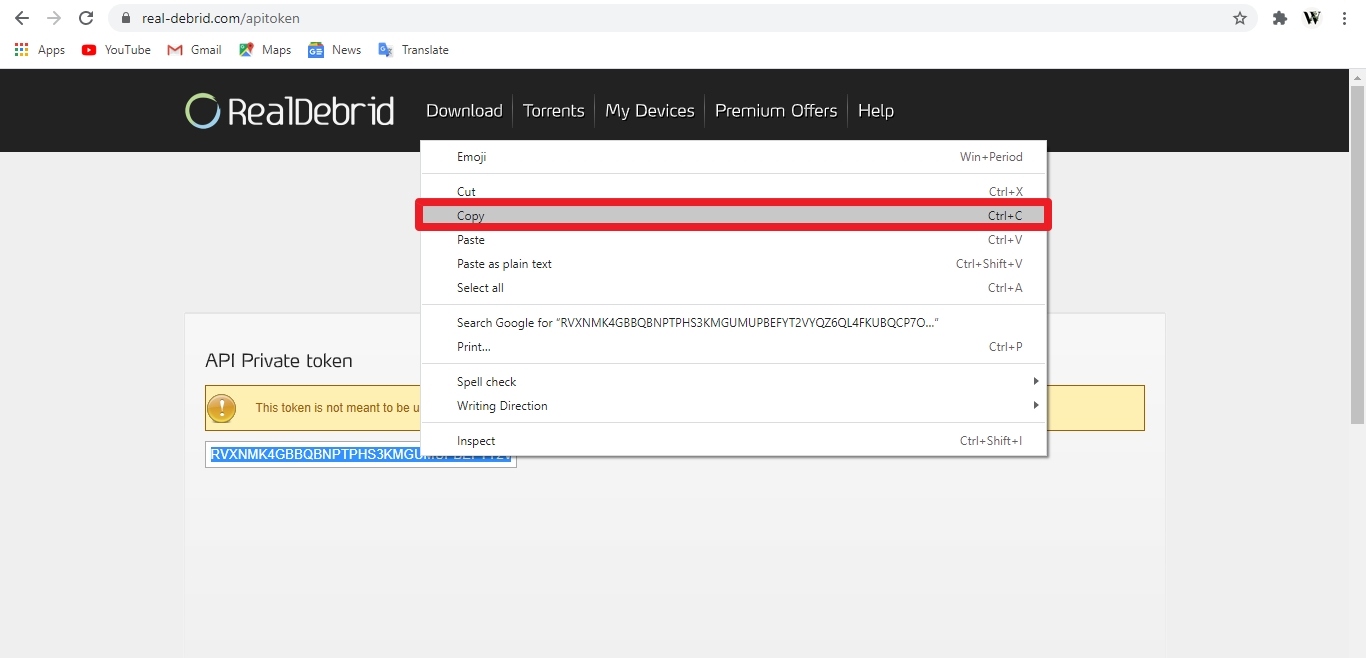Open the Chrome three-dot menu
The width and height of the screenshot is (1366, 658).
pos(1345,18)
